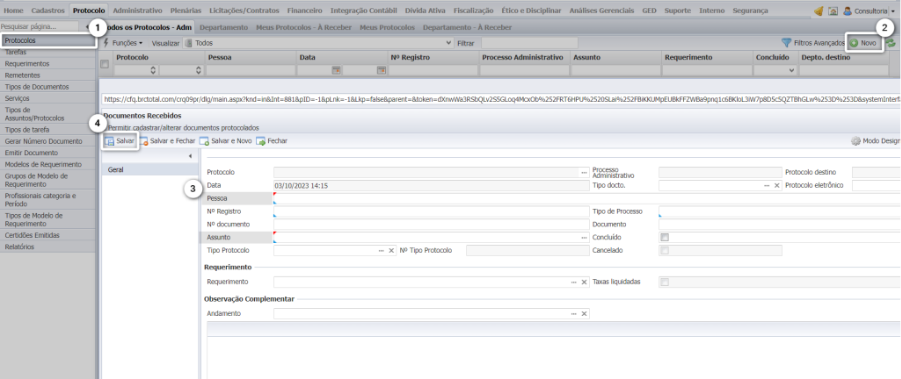Click the home picture icon beside Consultoria
The width and height of the screenshot is (901, 379).
[x=833, y=10]
